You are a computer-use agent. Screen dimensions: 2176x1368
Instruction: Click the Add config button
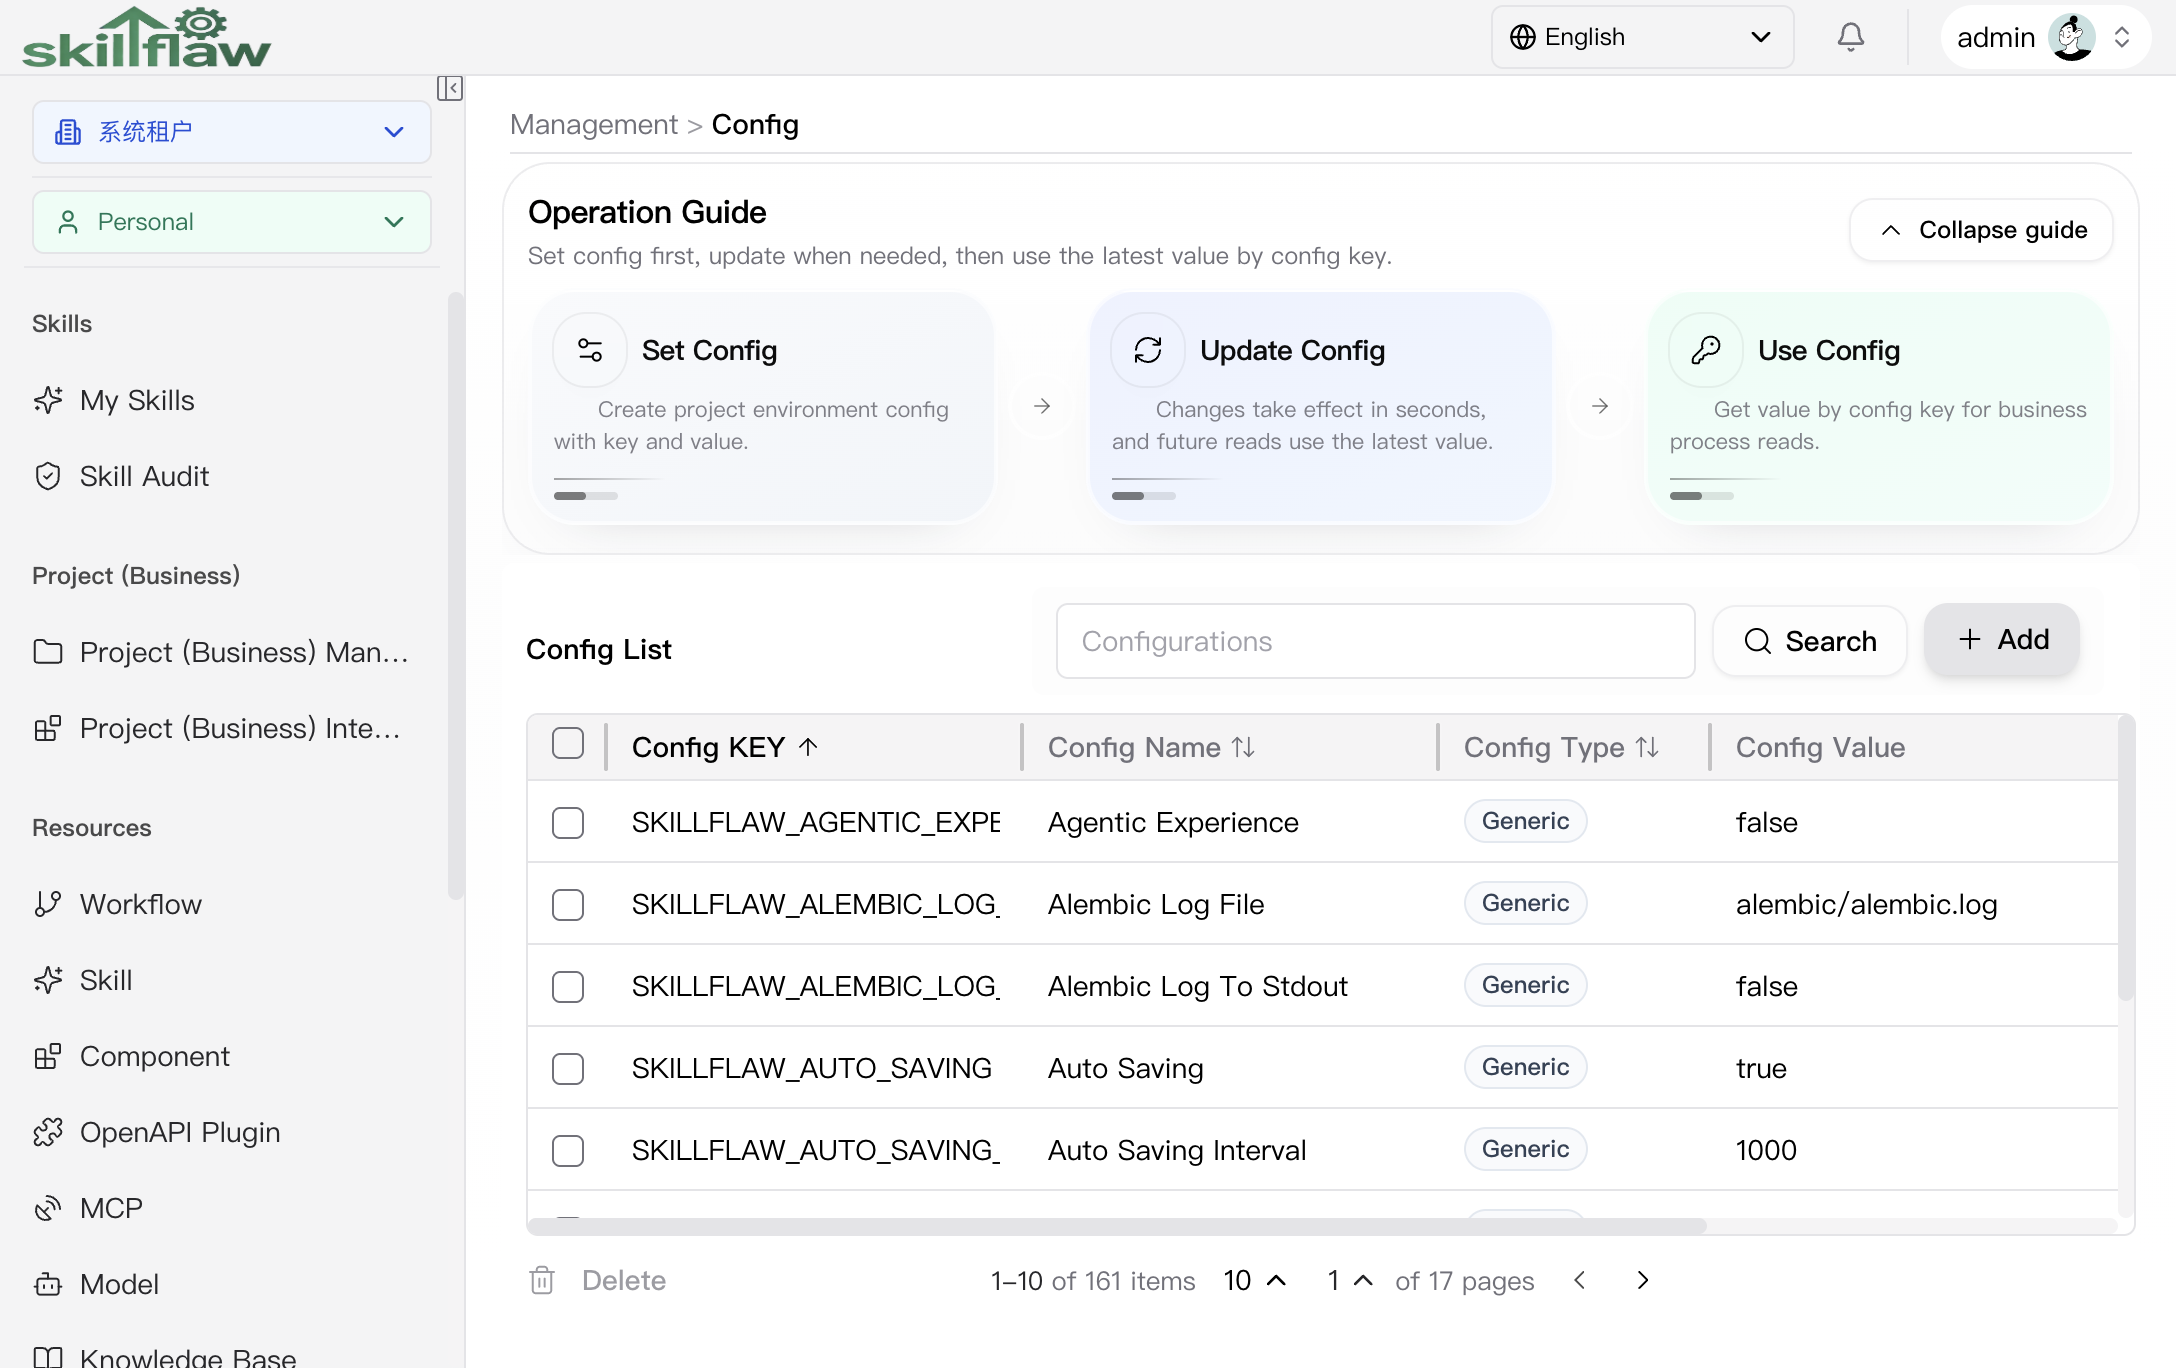pos(2002,640)
